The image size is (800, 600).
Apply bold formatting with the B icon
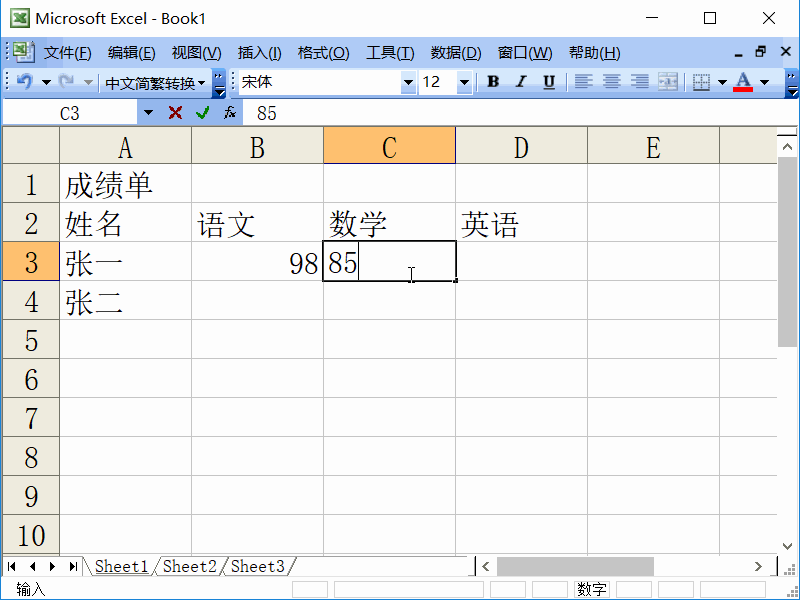(493, 82)
